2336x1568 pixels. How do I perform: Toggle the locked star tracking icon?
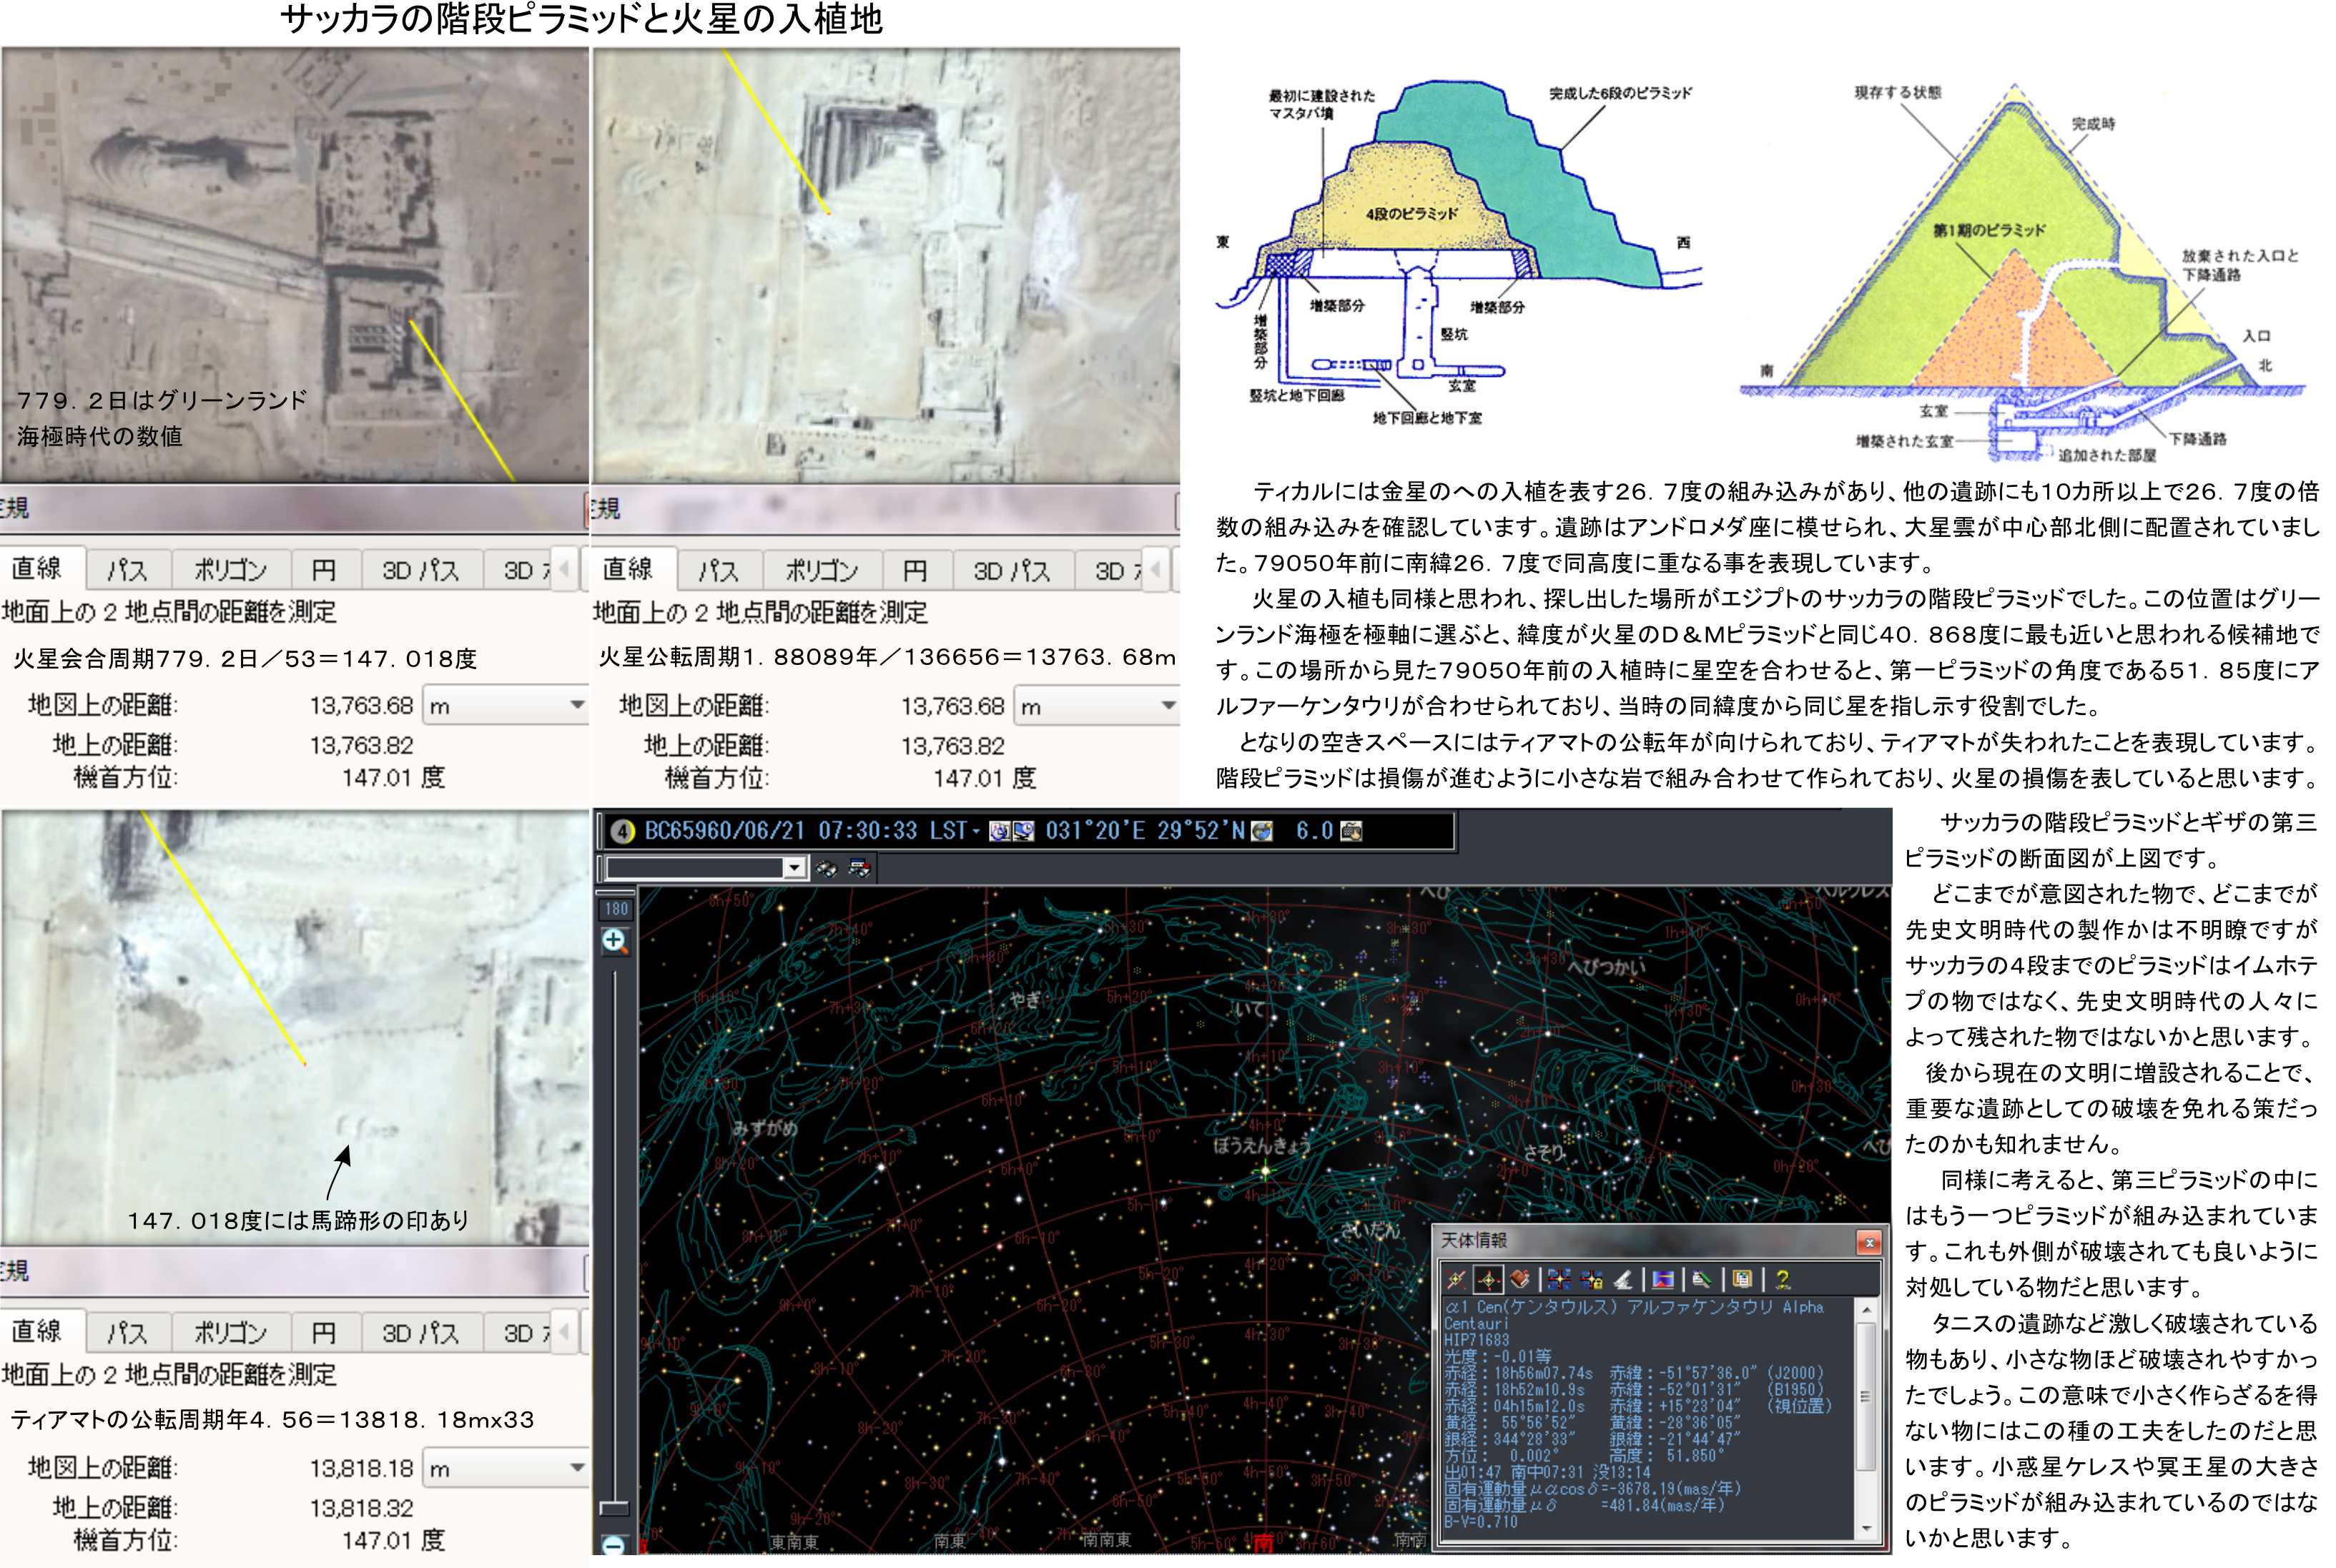pos(1591,1280)
